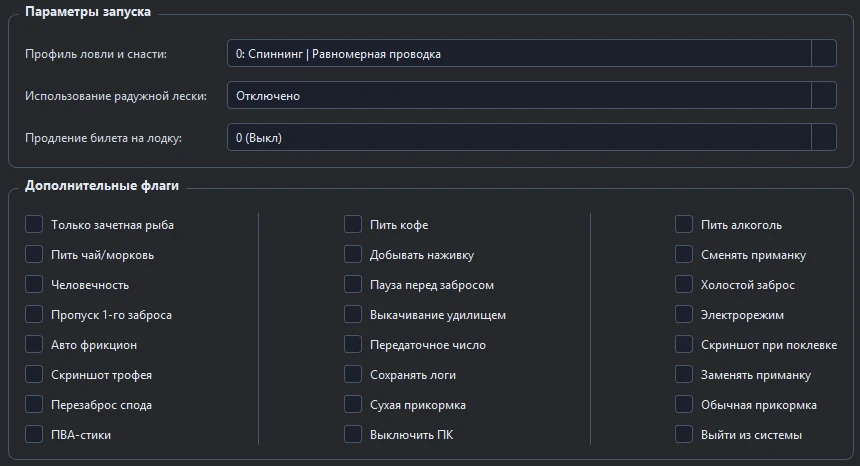This screenshot has width=860, height=466.
Task: Click the 'Дополнительные флаги' group title
Action: point(102,185)
